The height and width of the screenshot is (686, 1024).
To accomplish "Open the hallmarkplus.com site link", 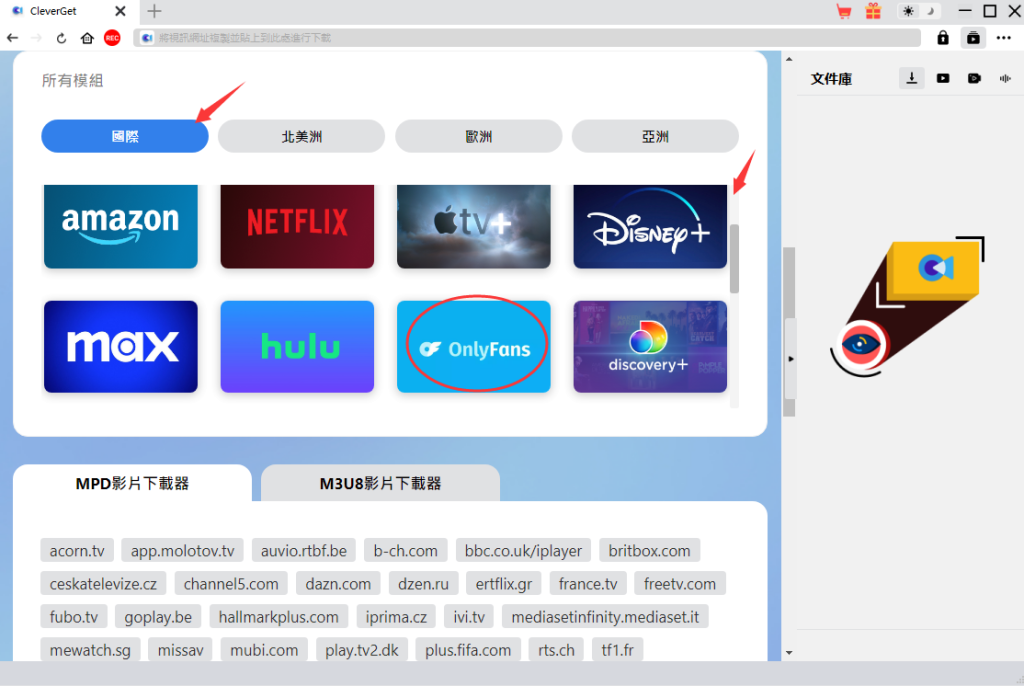I will click(x=279, y=617).
